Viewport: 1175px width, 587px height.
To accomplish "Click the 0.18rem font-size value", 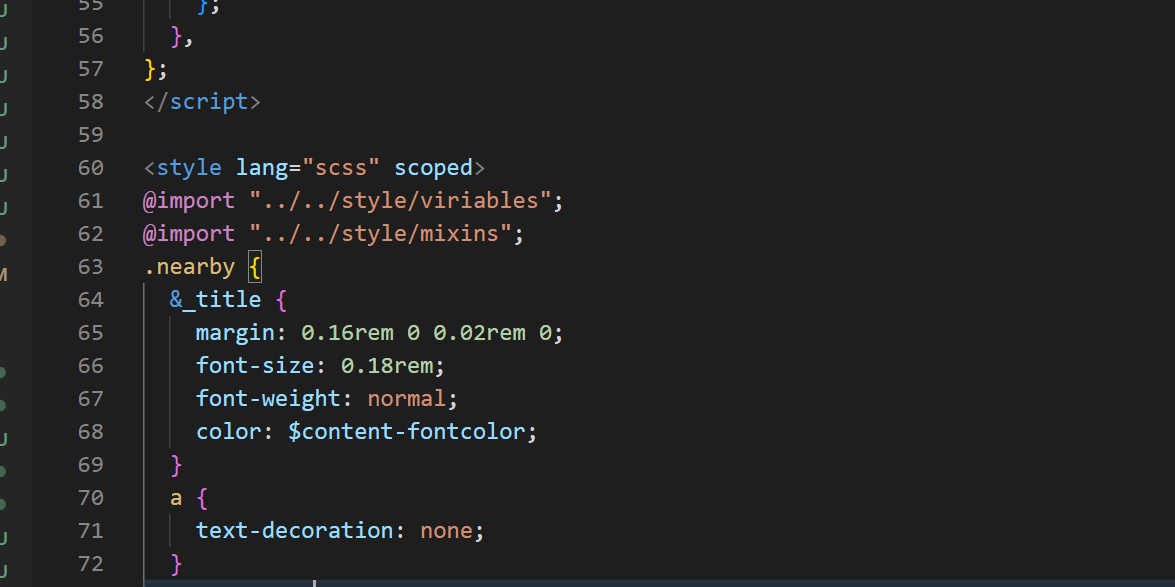I will (x=387, y=365).
